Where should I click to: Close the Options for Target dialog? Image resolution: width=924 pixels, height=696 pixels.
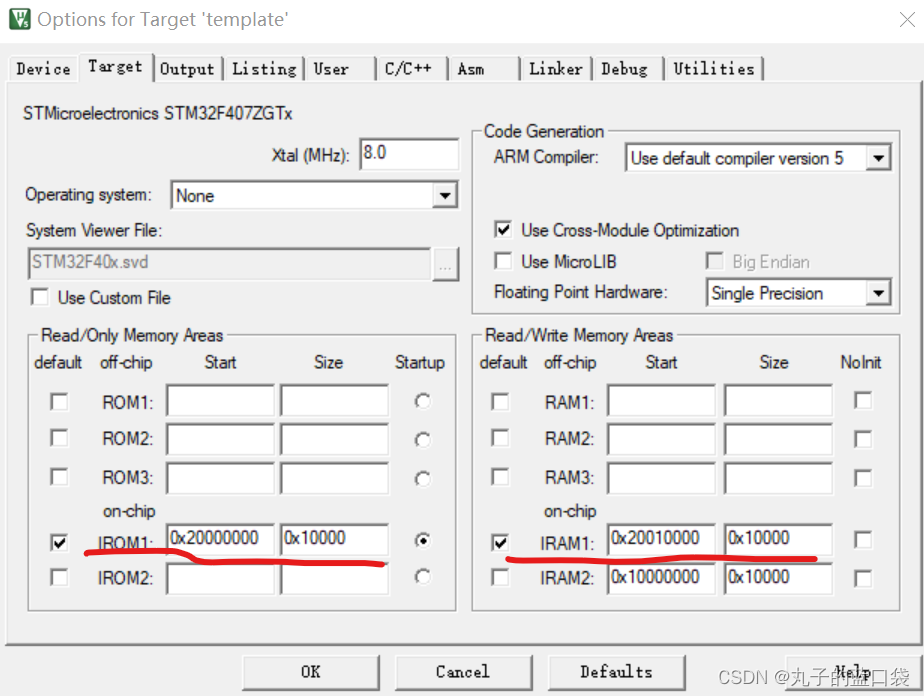coord(907,19)
